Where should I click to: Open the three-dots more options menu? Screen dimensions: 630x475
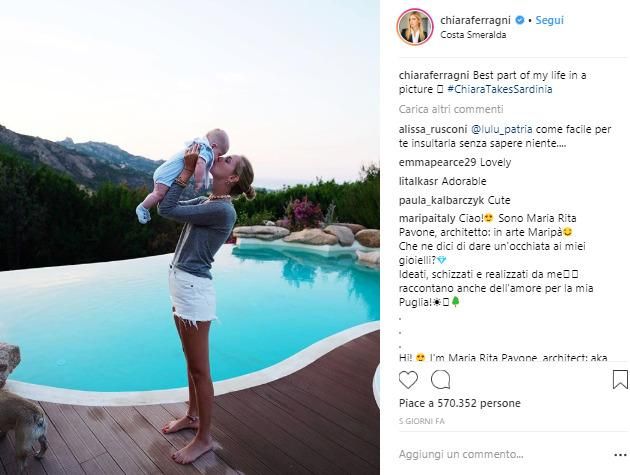point(620,455)
